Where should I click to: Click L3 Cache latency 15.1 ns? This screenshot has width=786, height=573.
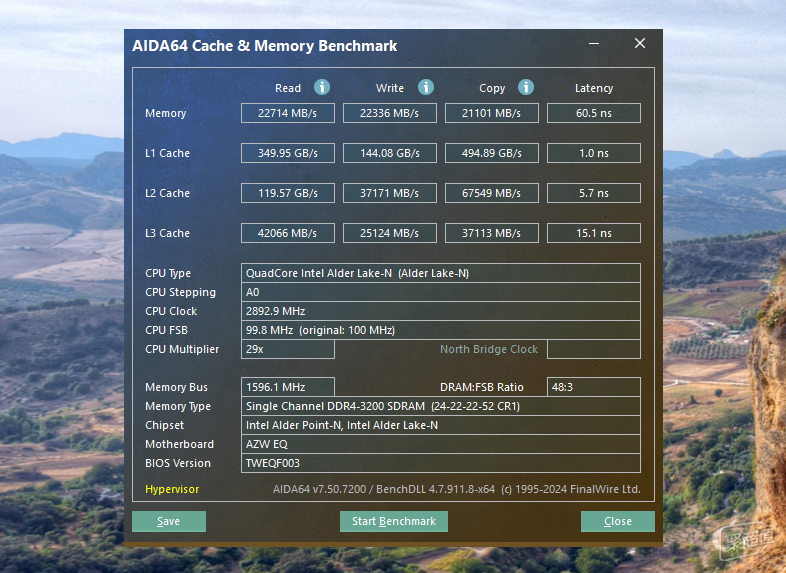[594, 234]
